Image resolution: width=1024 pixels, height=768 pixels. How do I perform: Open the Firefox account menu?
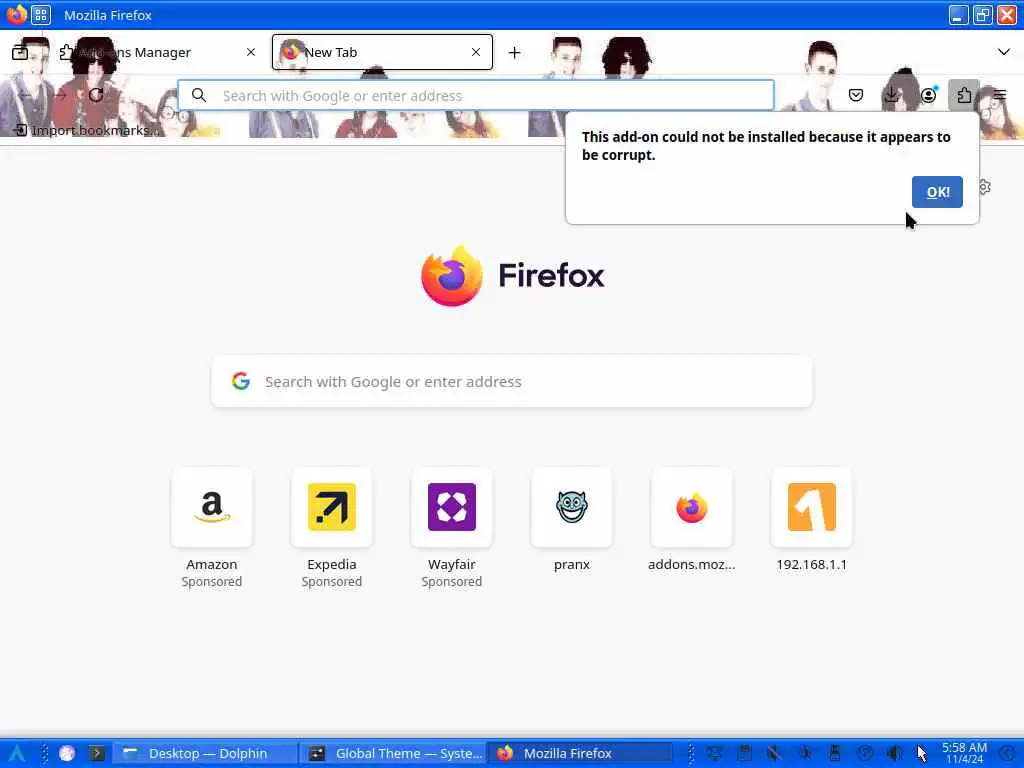coord(928,95)
